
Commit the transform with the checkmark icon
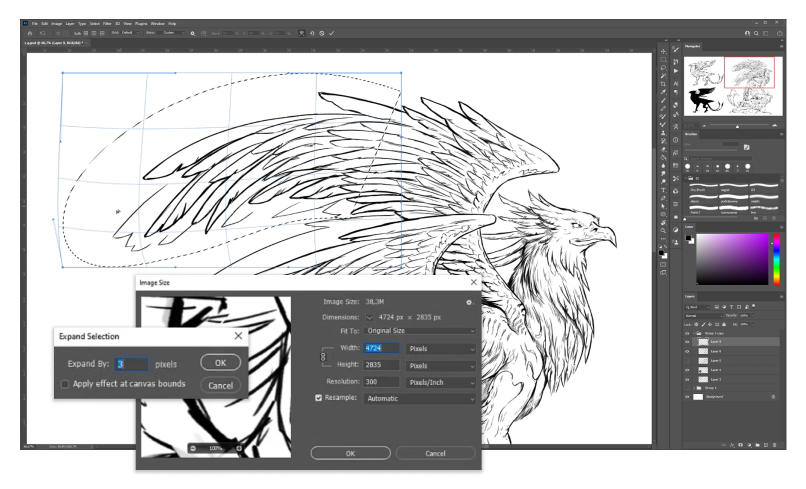(331, 33)
